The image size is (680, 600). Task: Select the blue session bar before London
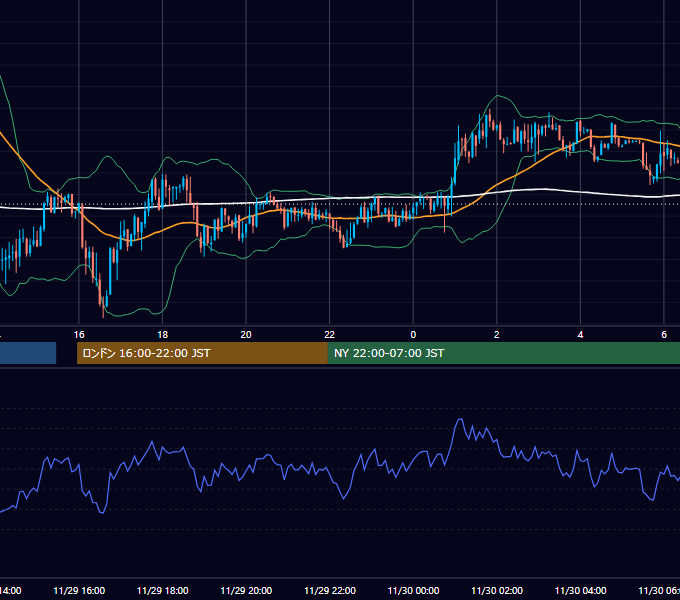(28, 353)
